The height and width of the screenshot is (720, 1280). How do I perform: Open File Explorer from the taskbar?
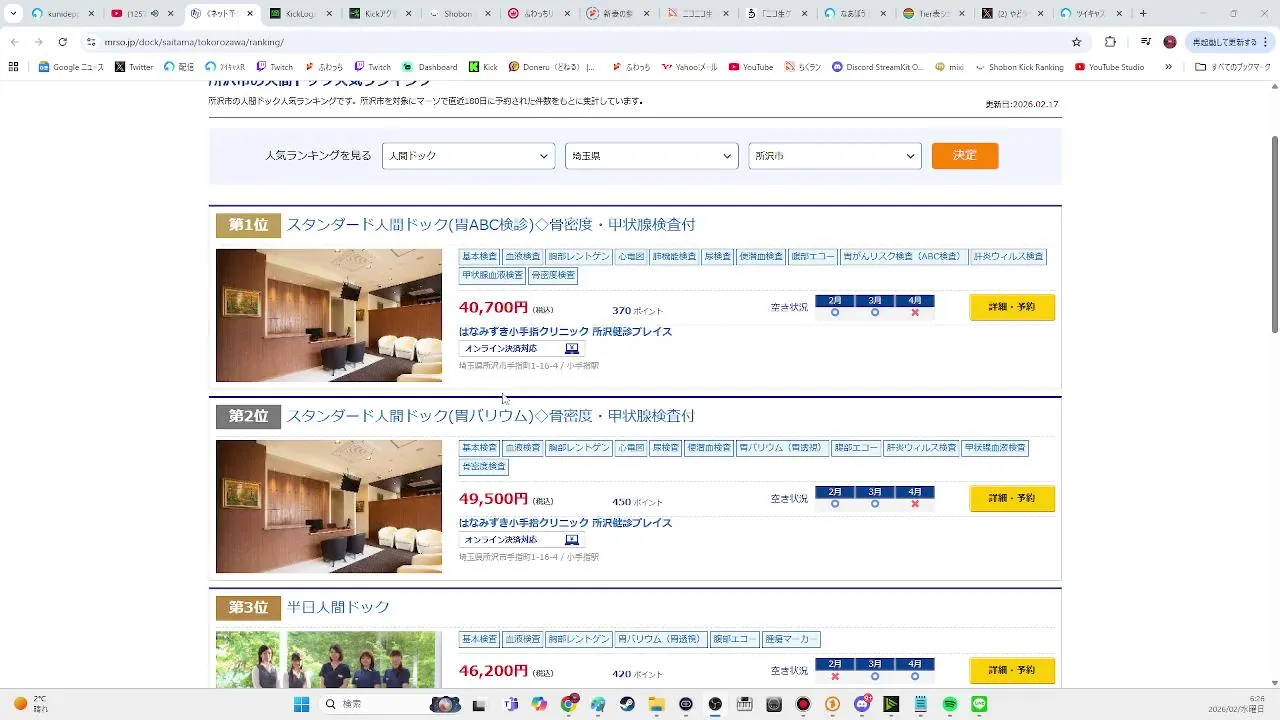click(x=656, y=704)
